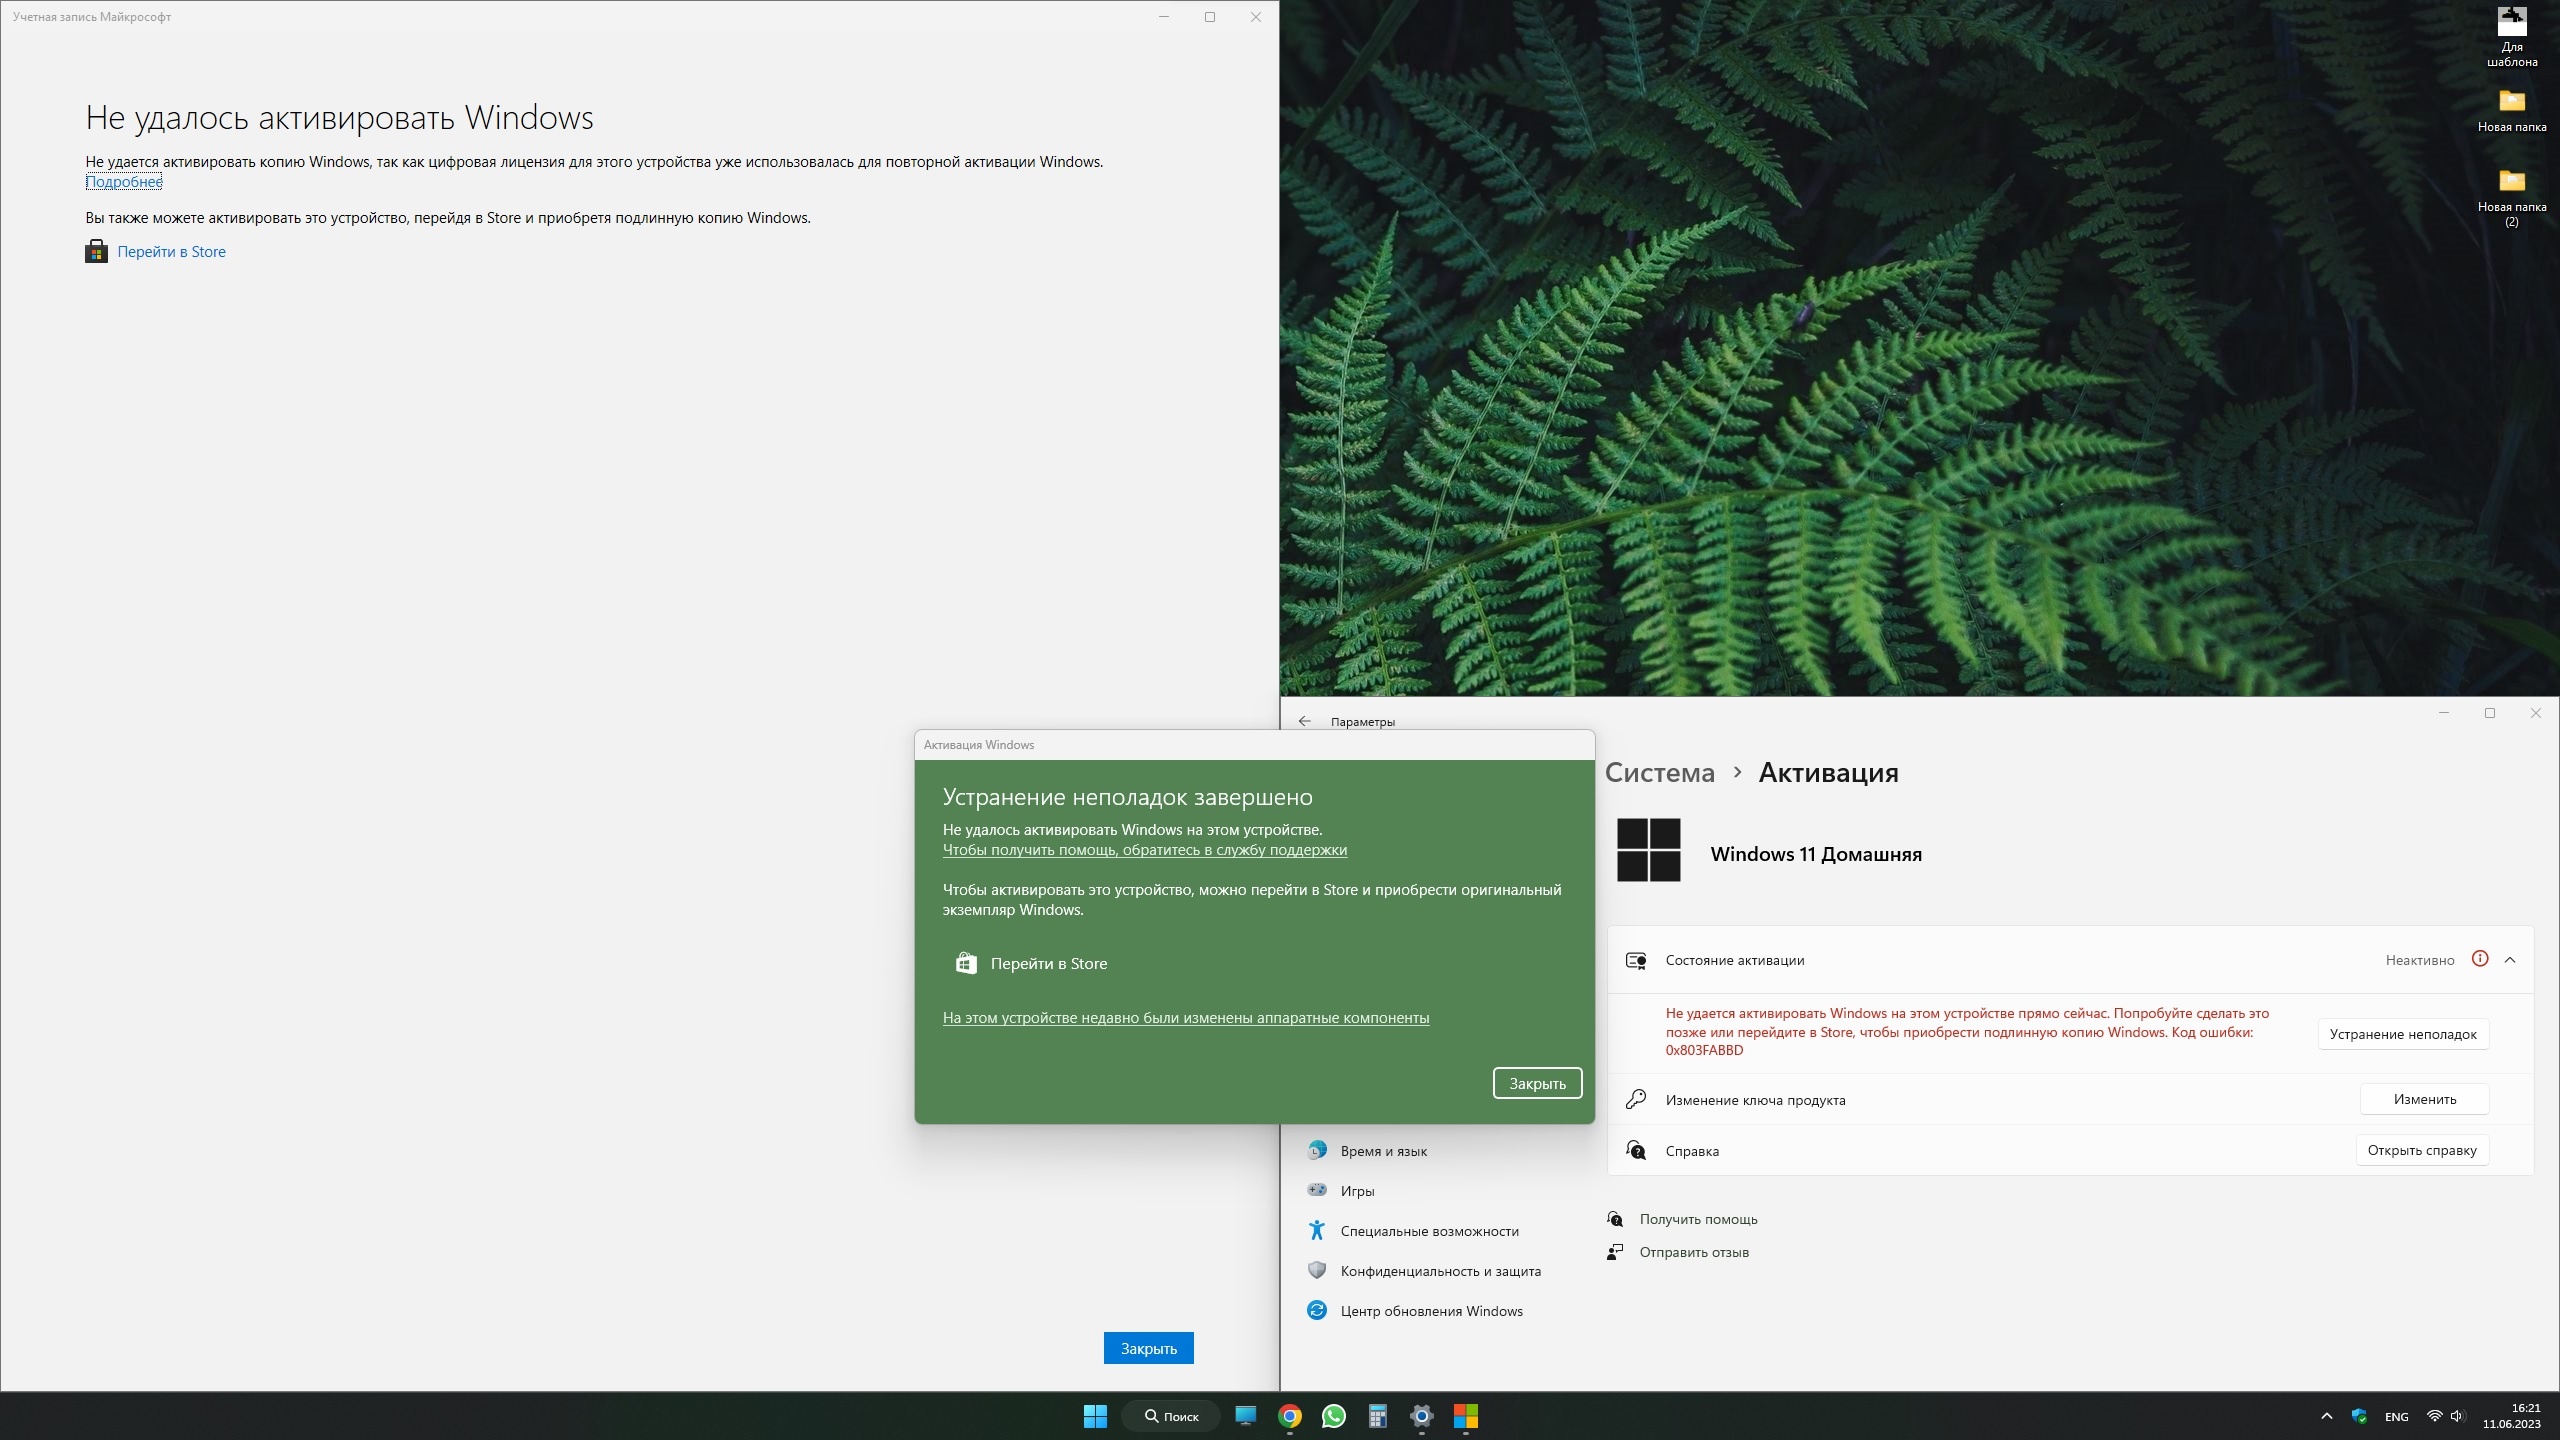Show hidden tray icons chevron
2560x1440 pixels.
pos(2327,1416)
